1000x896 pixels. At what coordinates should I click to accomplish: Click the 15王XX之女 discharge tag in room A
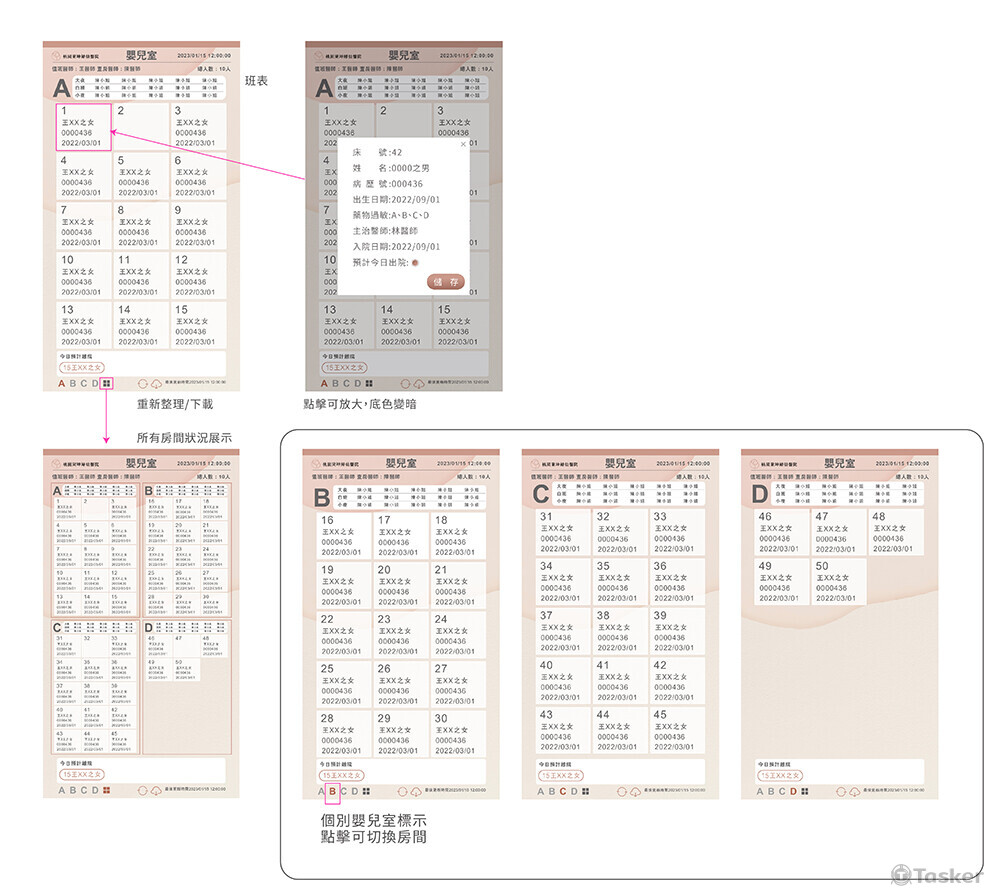tap(87, 367)
